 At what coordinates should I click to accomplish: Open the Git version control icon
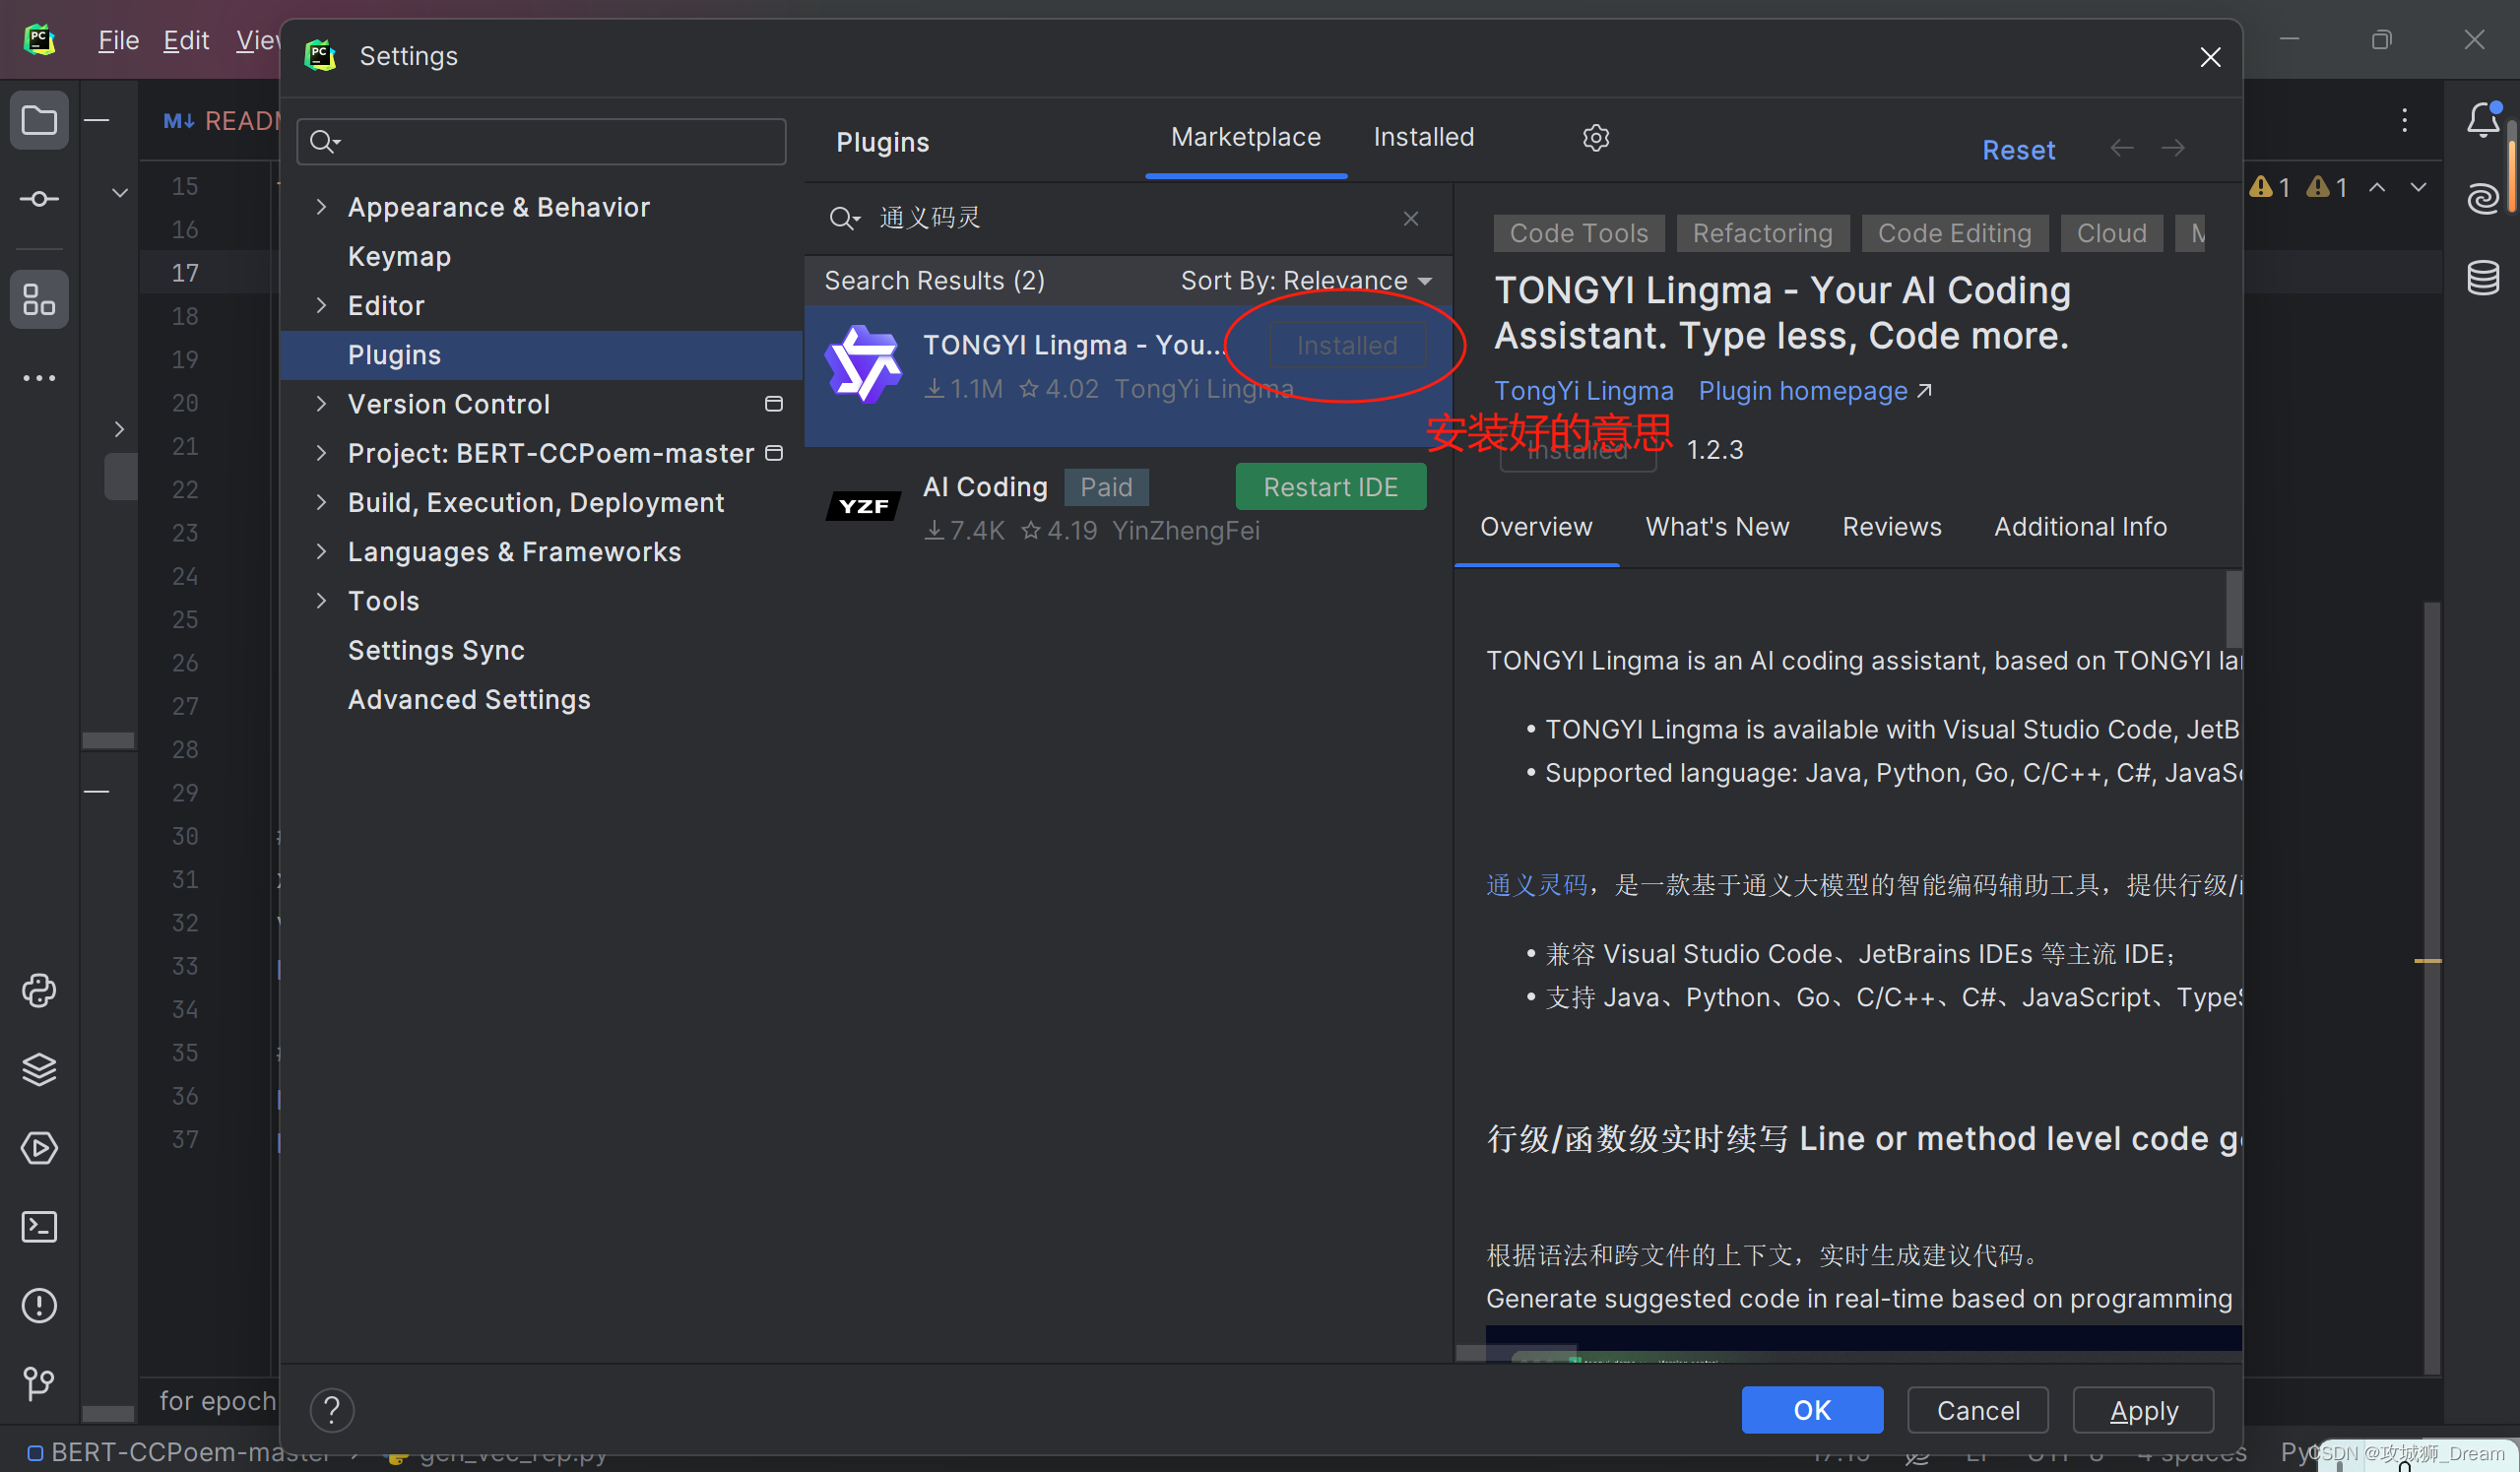39,1384
